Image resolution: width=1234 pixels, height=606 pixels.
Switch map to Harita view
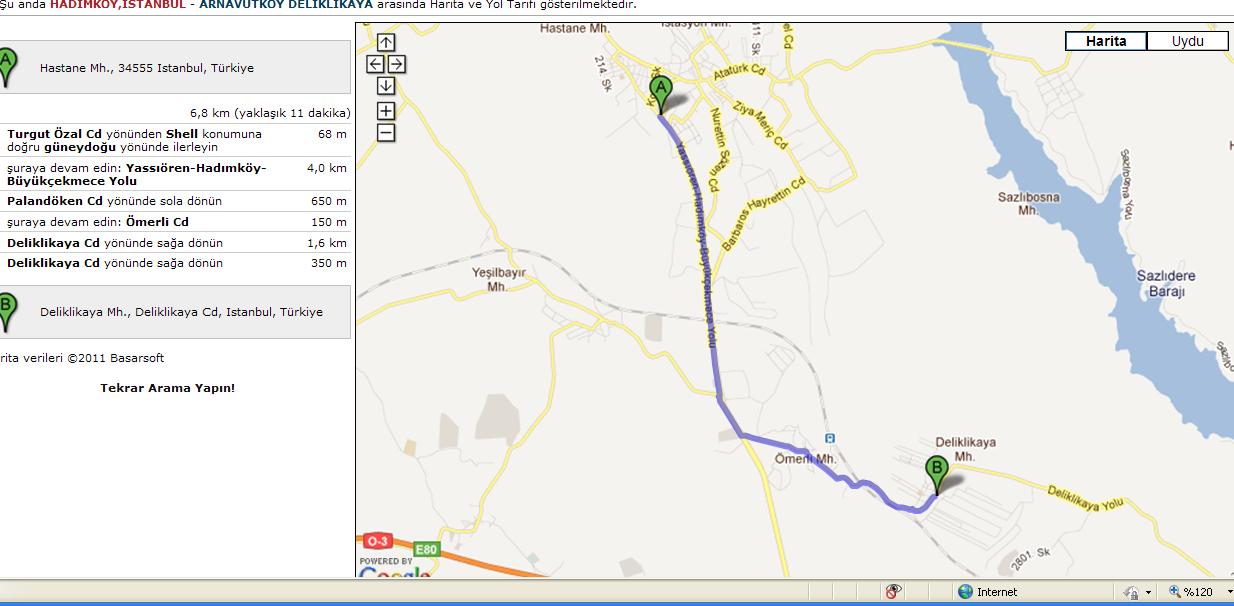coord(1106,41)
